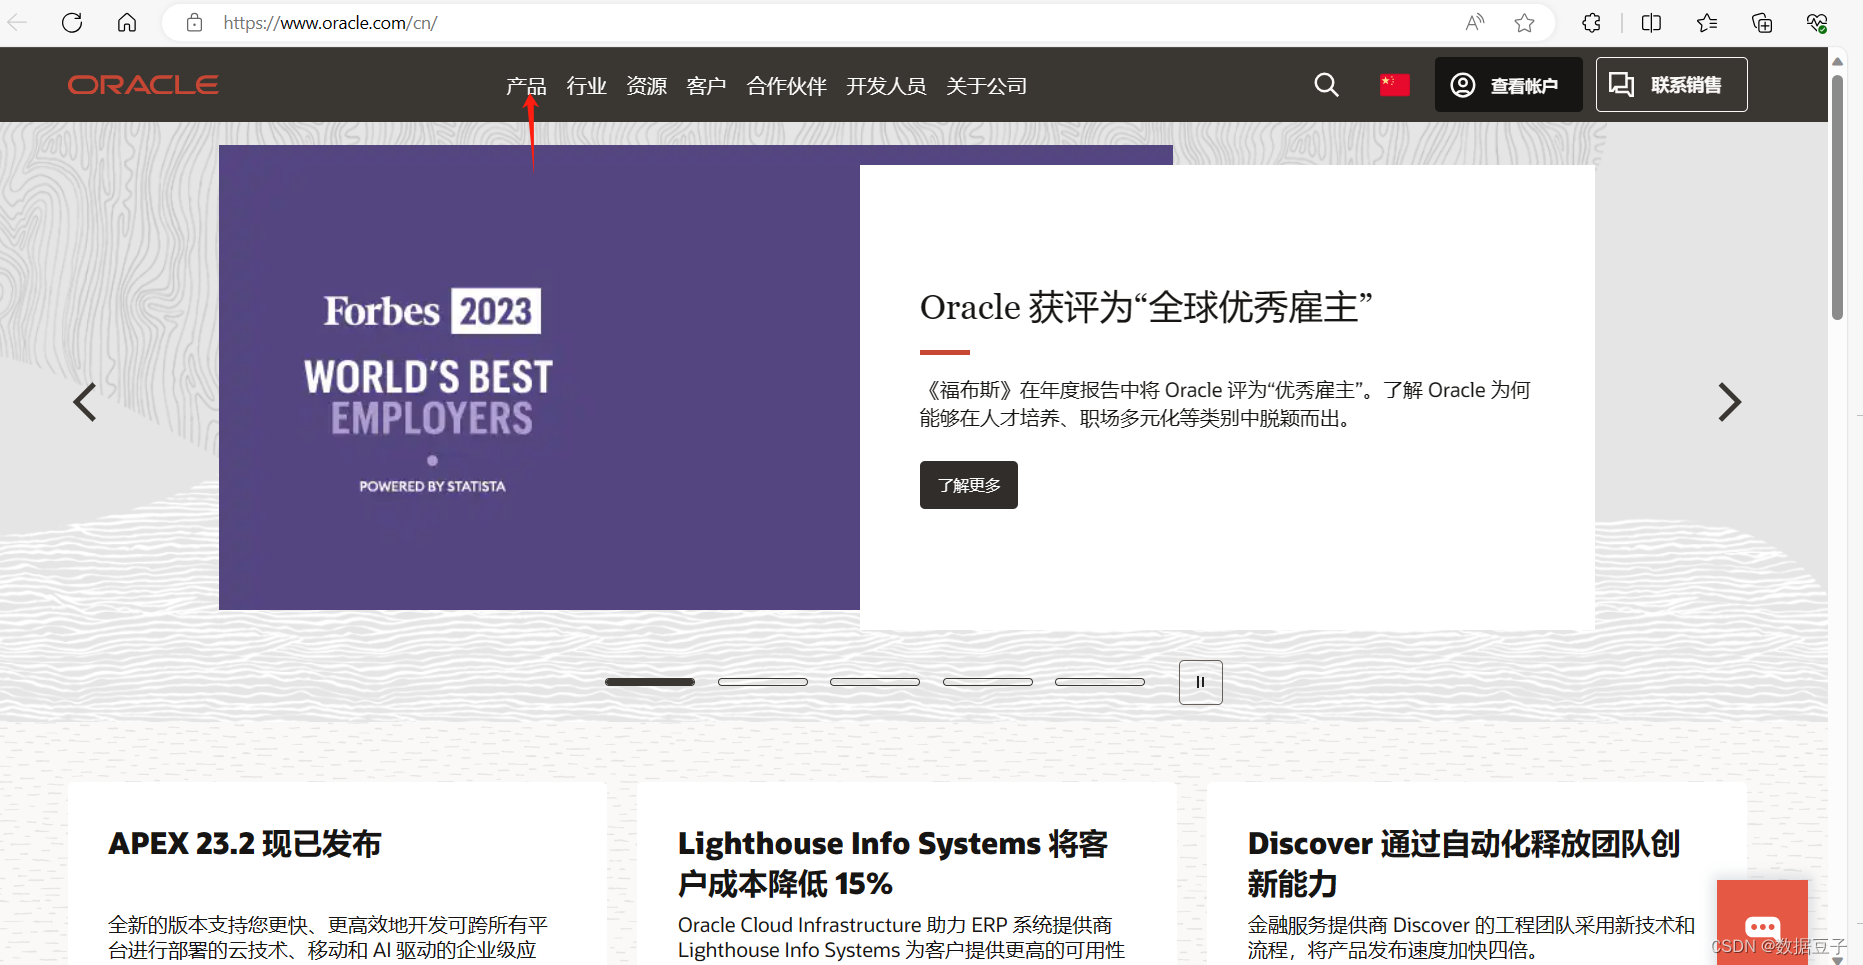
Task: Open read aloud icon in address bar
Action: tap(1475, 22)
